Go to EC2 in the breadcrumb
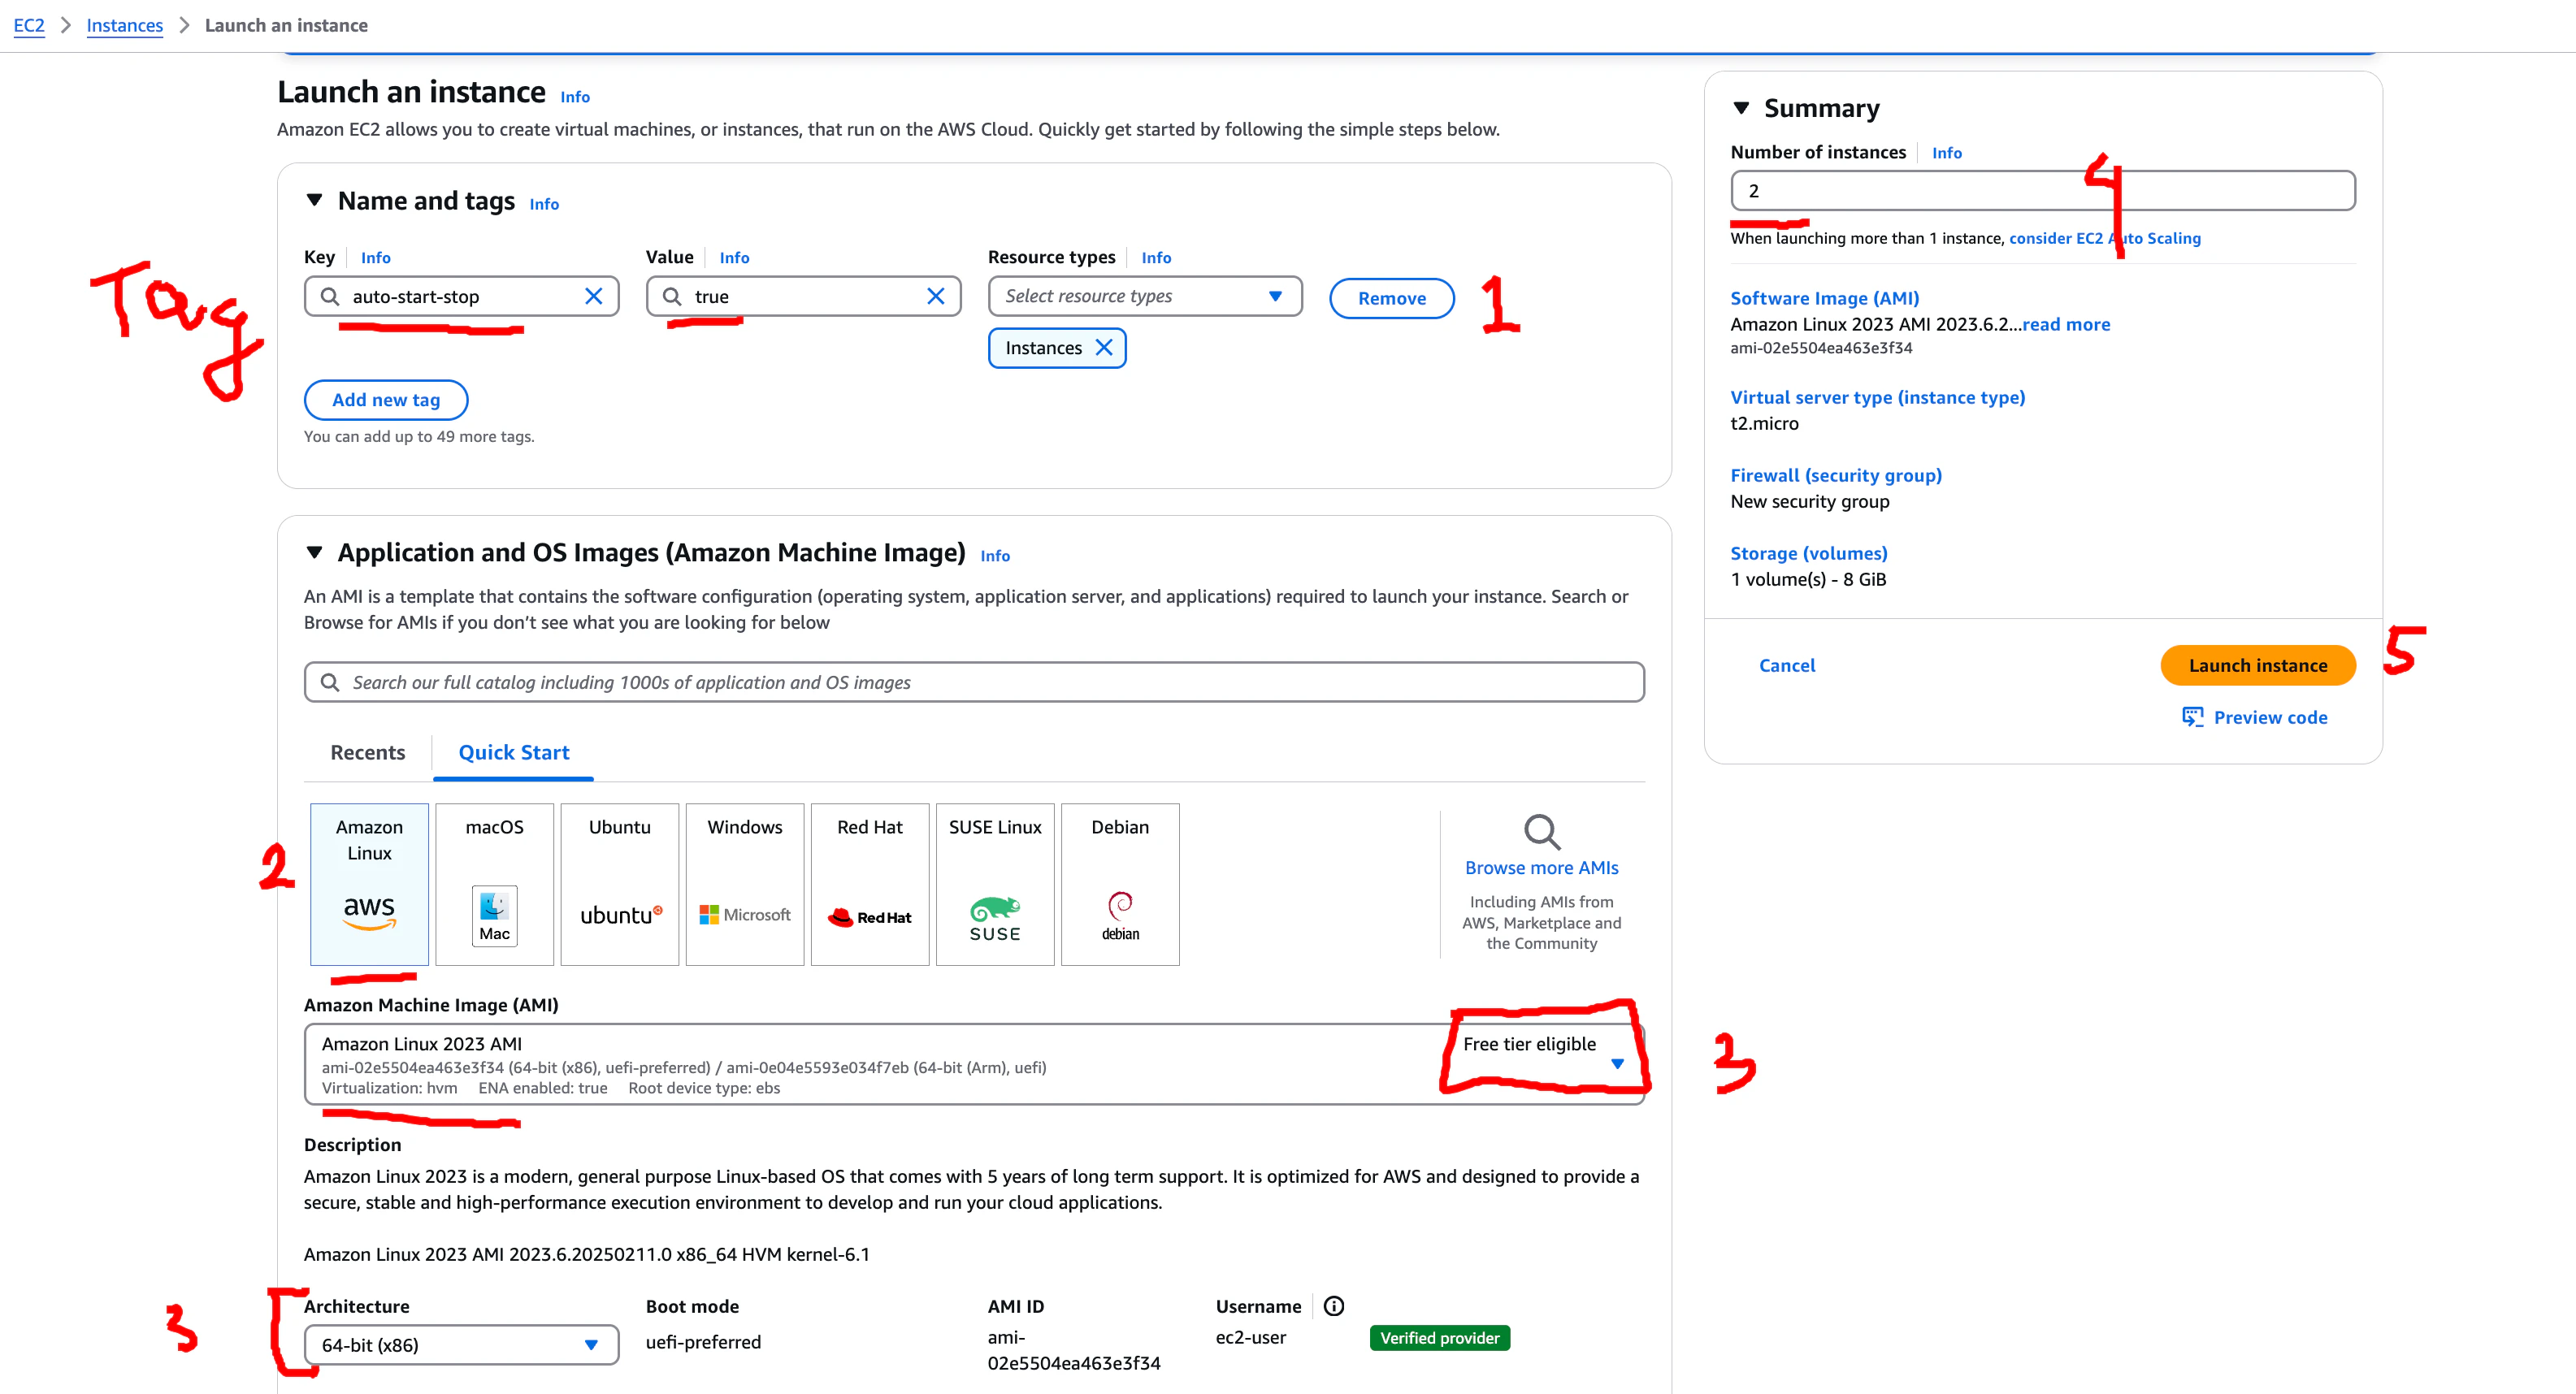Image resolution: width=2576 pixels, height=1394 pixels. (29, 25)
